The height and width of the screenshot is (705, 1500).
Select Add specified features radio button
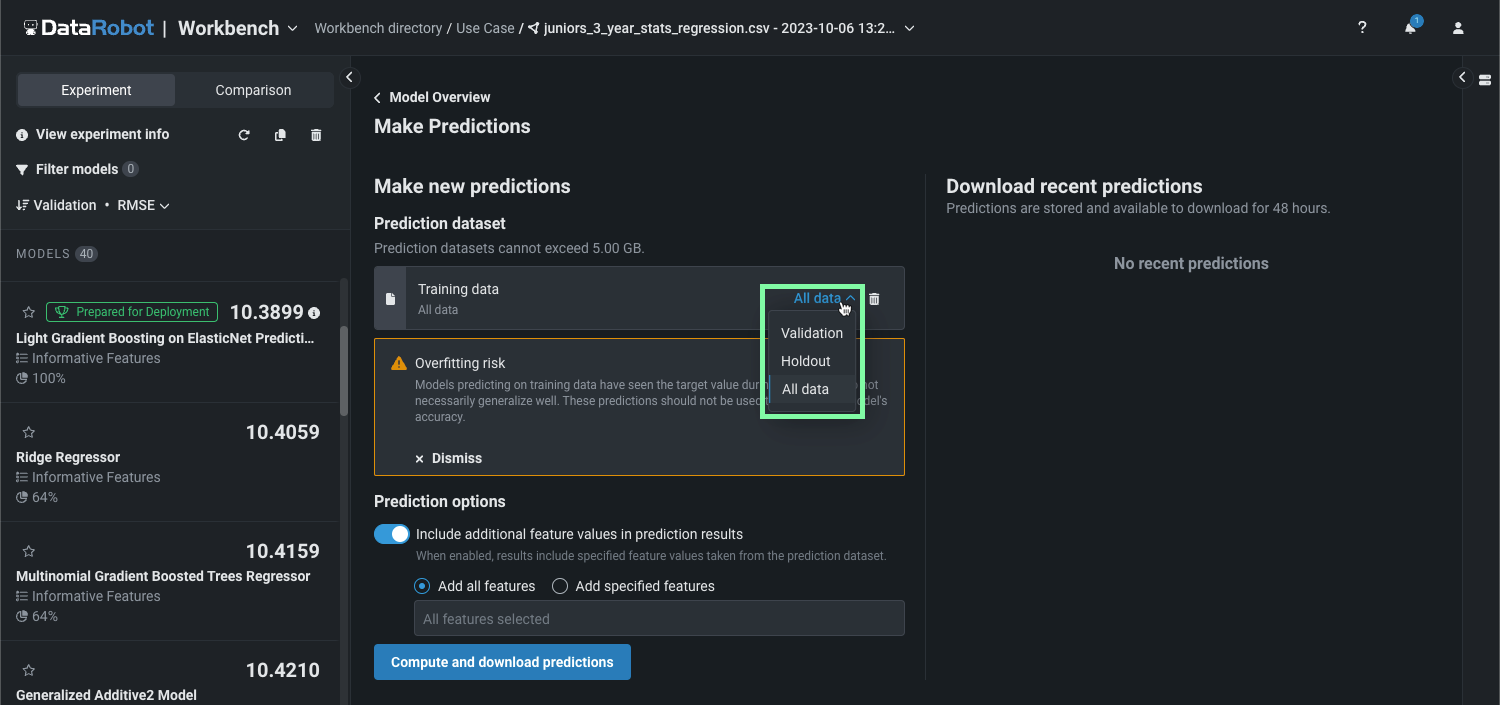[560, 586]
